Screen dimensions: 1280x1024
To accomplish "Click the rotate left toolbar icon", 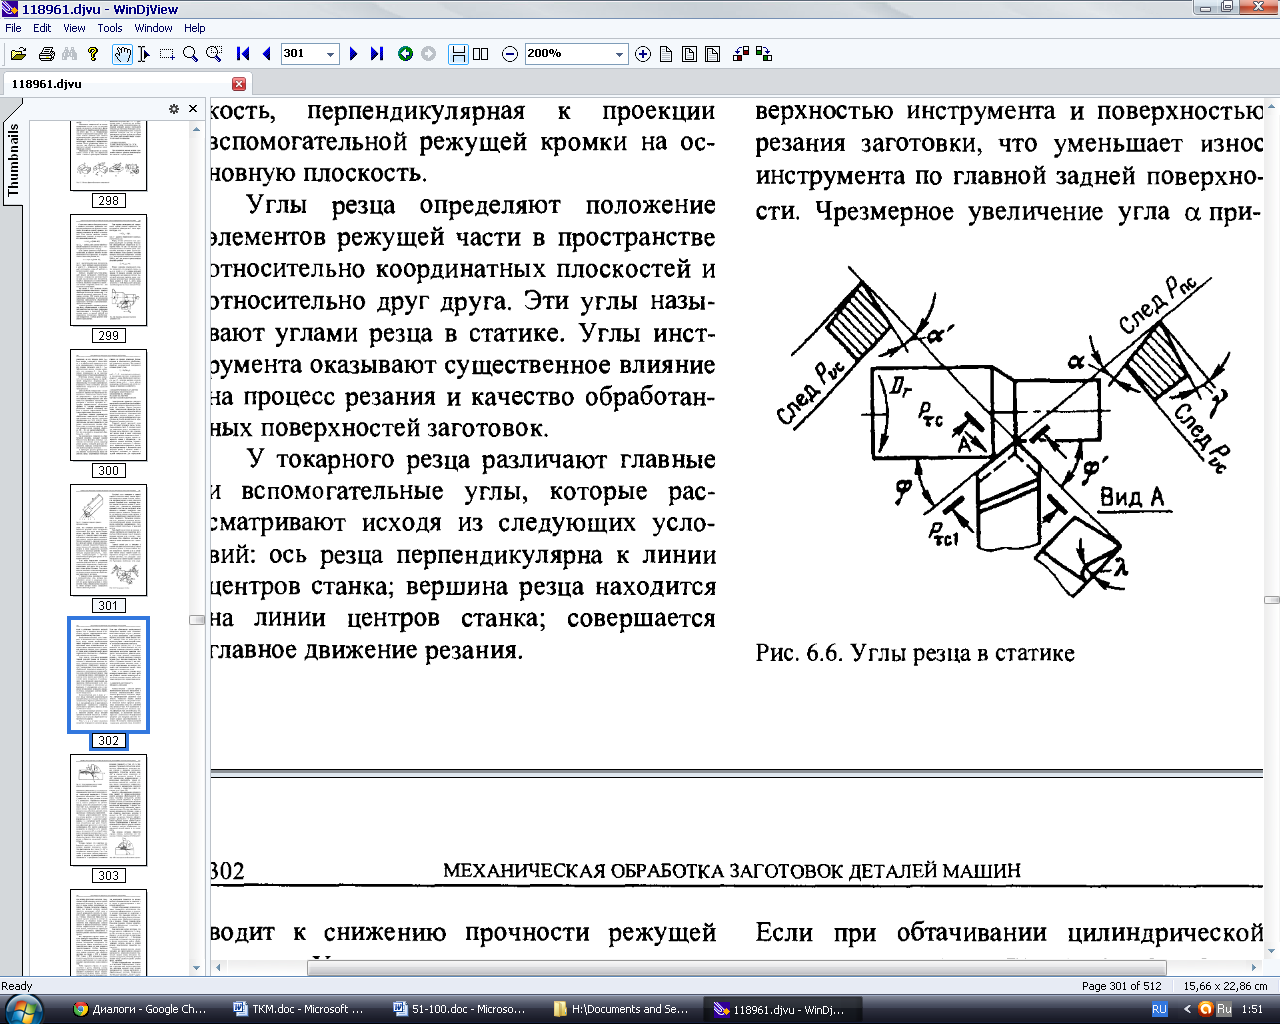I will pyautogui.click(x=741, y=54).
